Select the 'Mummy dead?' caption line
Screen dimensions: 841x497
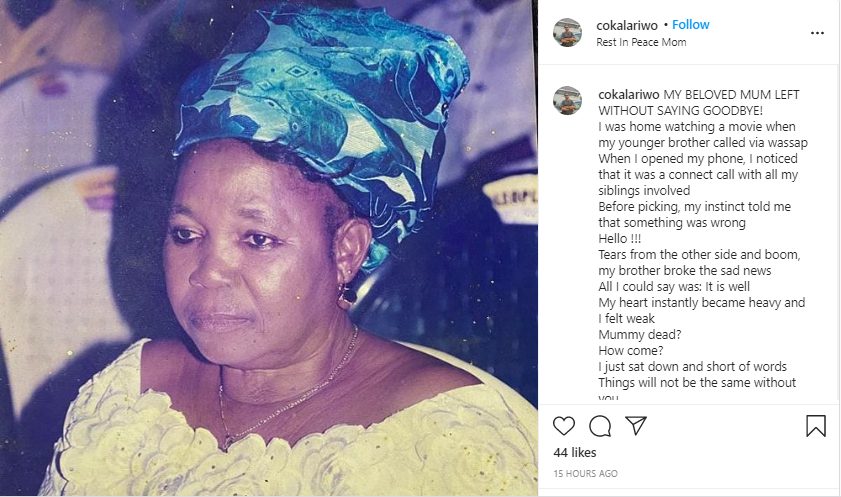click(639, 335)
